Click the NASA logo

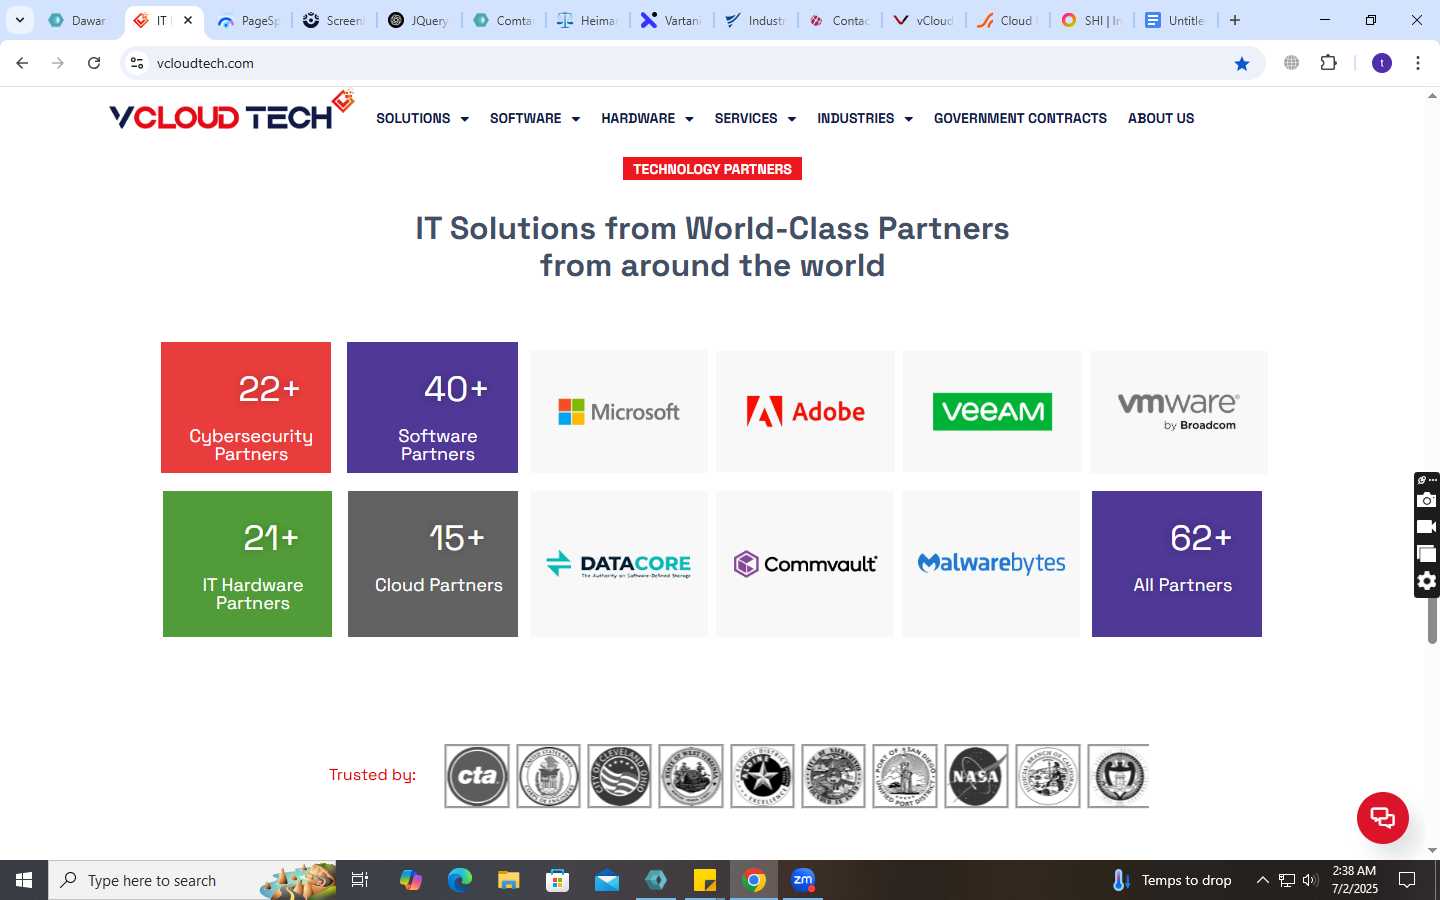[x=976, y=776]
